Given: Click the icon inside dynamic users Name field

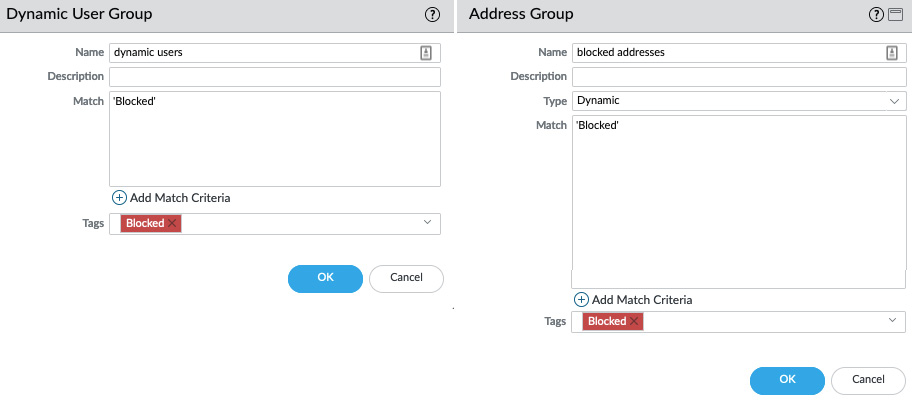Looking at the screenshot, I should click(426, 53).
